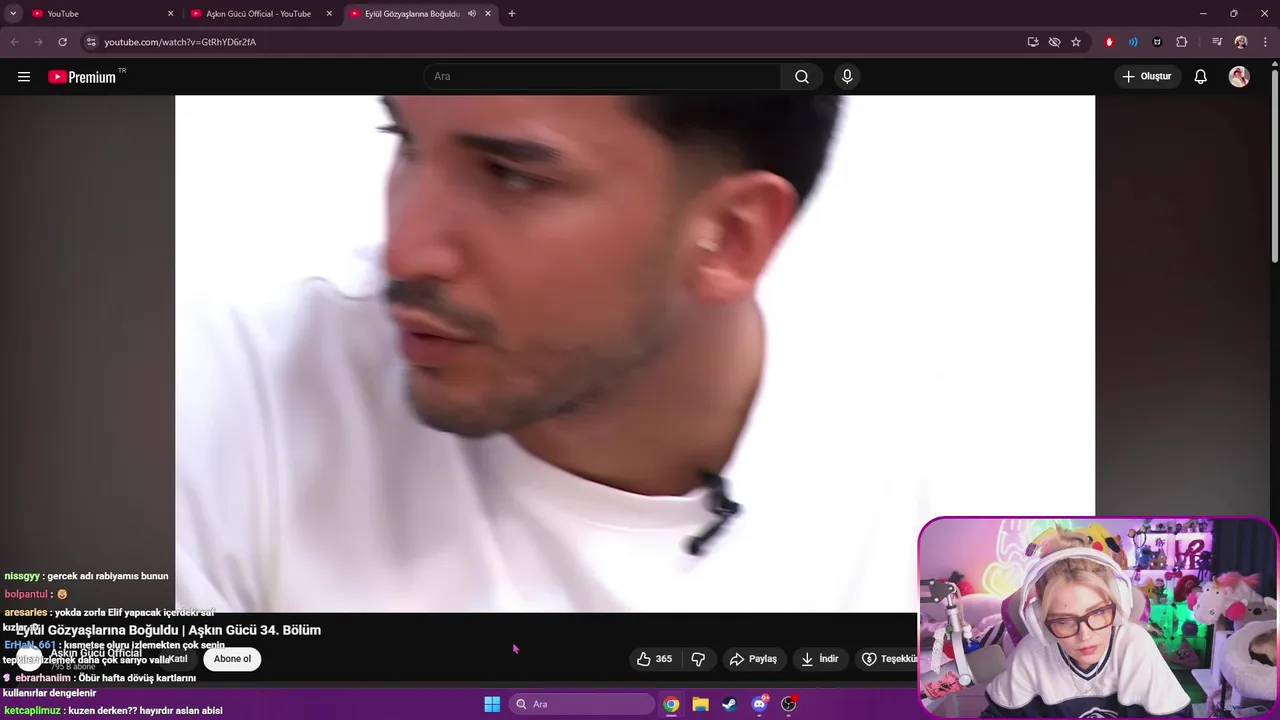The width and height of the screenshot is (1280, 720).
Task: Dislike the video with thumbs down
Action: click(699, 659)
